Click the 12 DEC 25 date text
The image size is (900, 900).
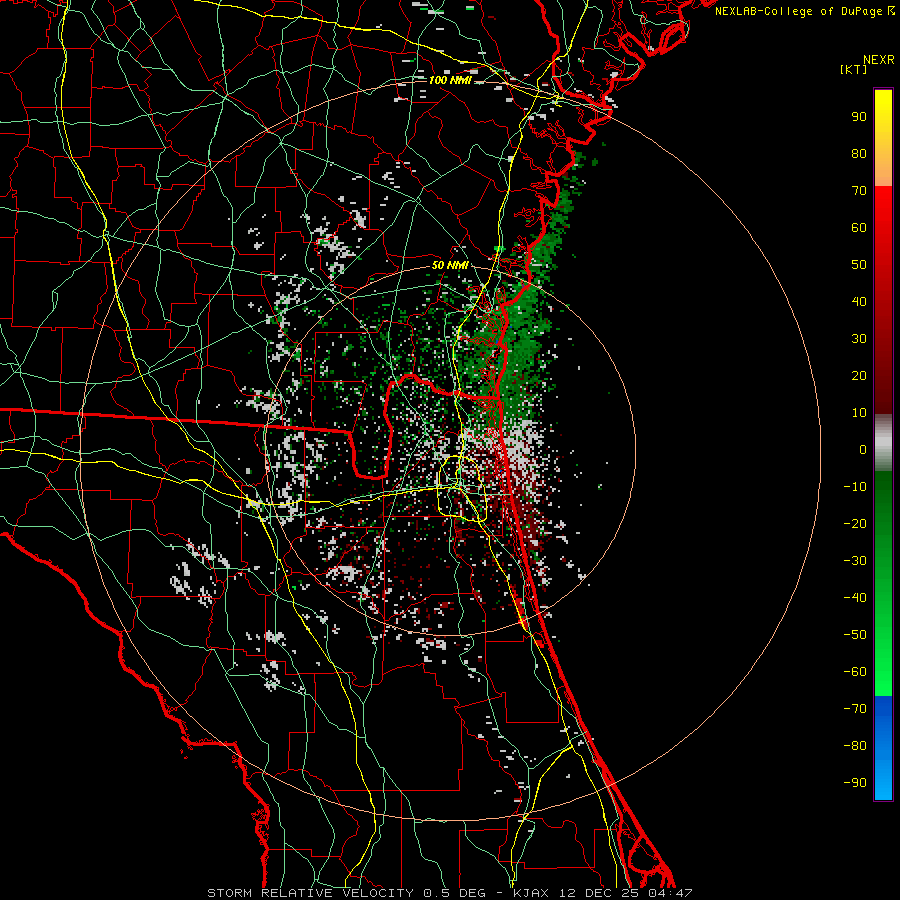[598, 893]
